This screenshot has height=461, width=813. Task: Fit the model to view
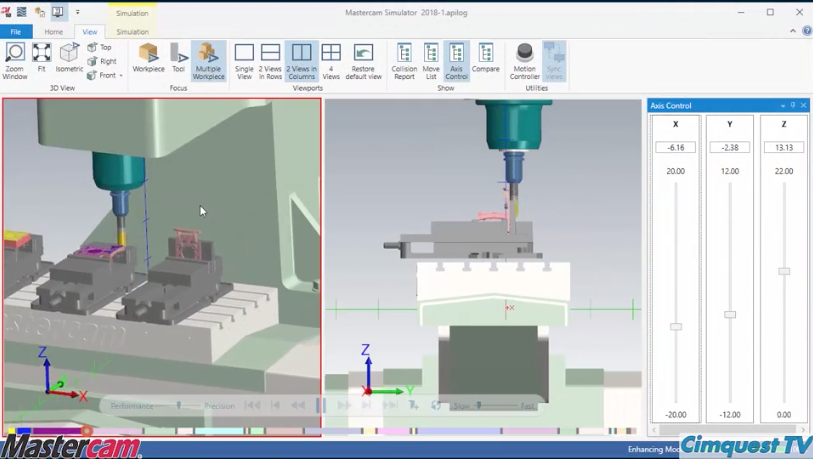click(x=41, y=58)
